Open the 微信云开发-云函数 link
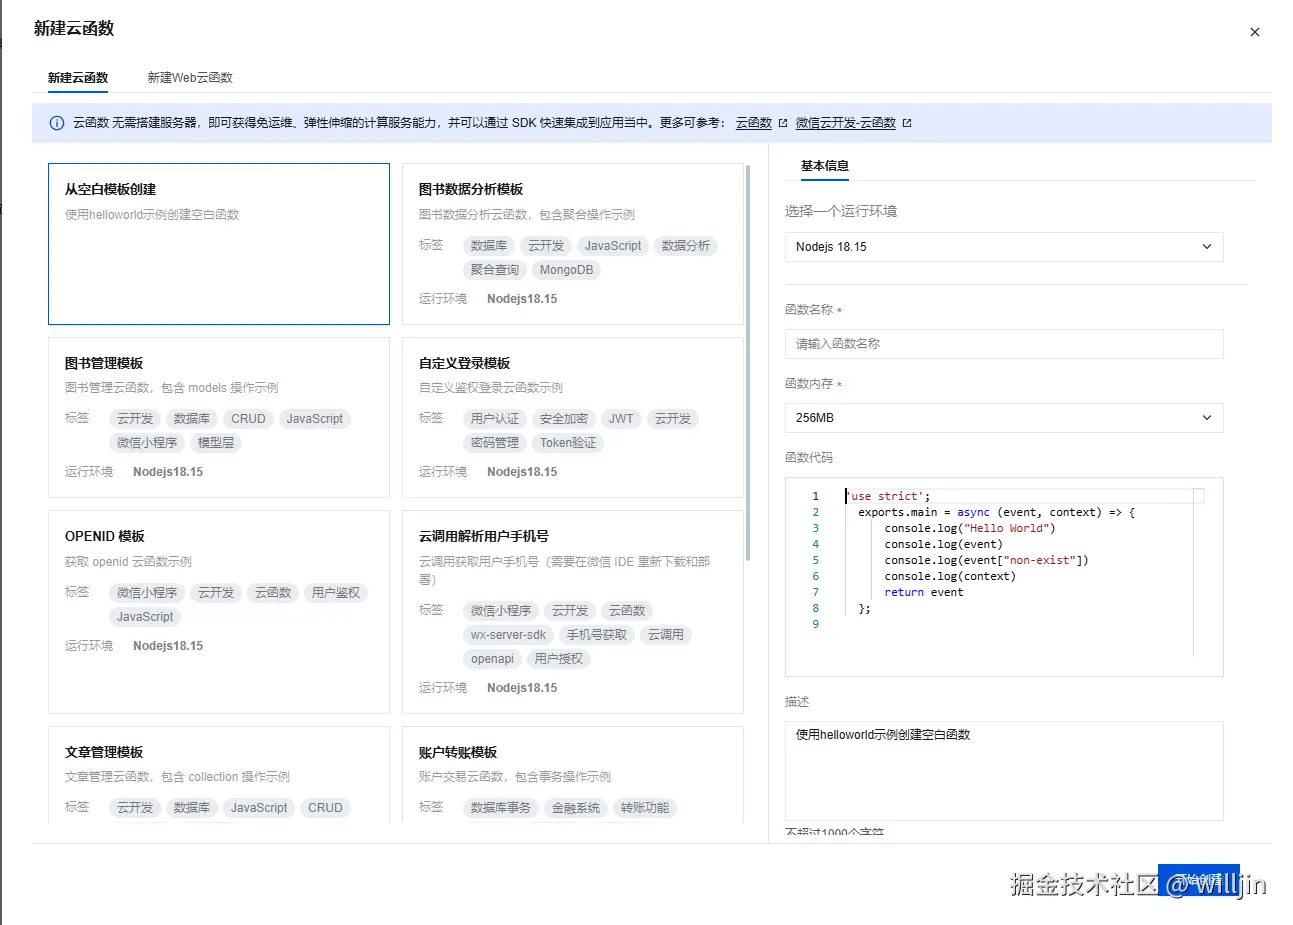The height and width of the screenshot is (925, 1293). (846, 123)
